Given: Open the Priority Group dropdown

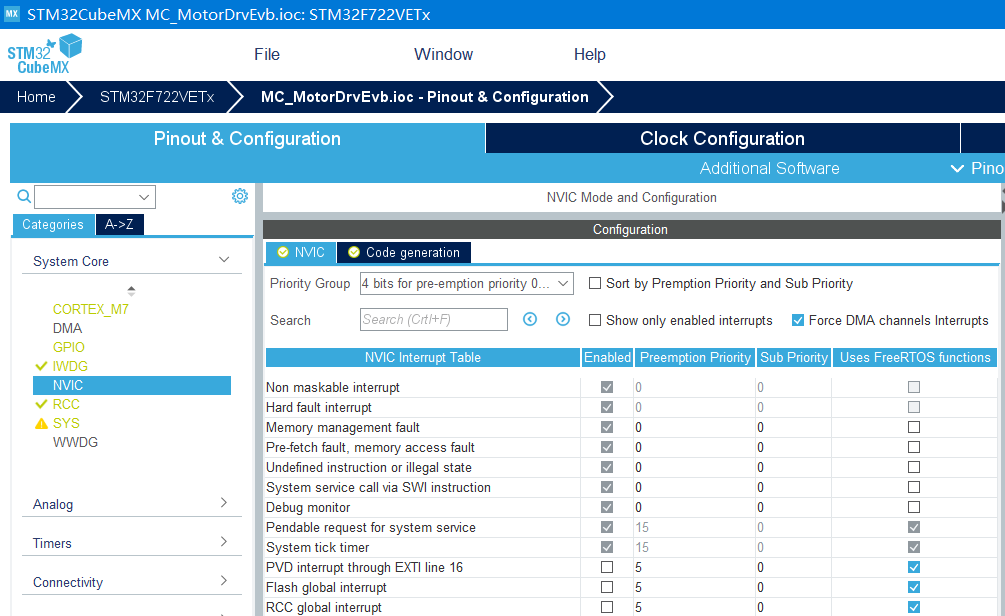Looking at the screenshot, I should 467,283.
